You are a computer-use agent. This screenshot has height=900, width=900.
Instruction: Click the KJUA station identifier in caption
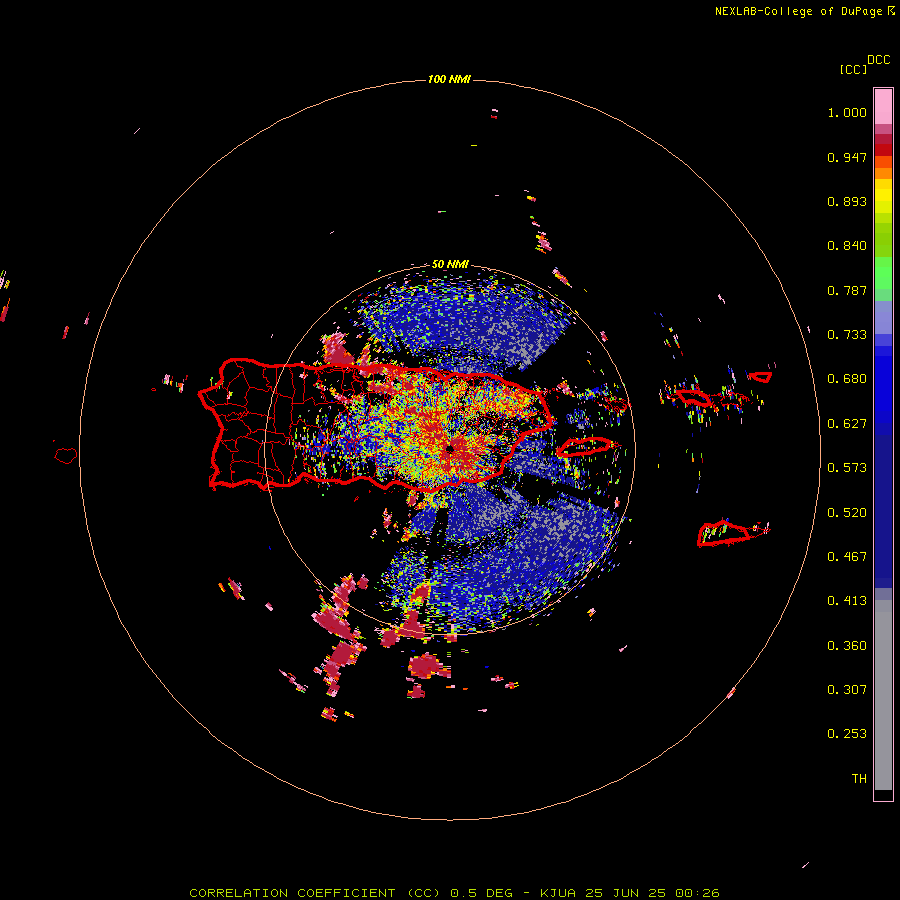click(x=559, y=893)
